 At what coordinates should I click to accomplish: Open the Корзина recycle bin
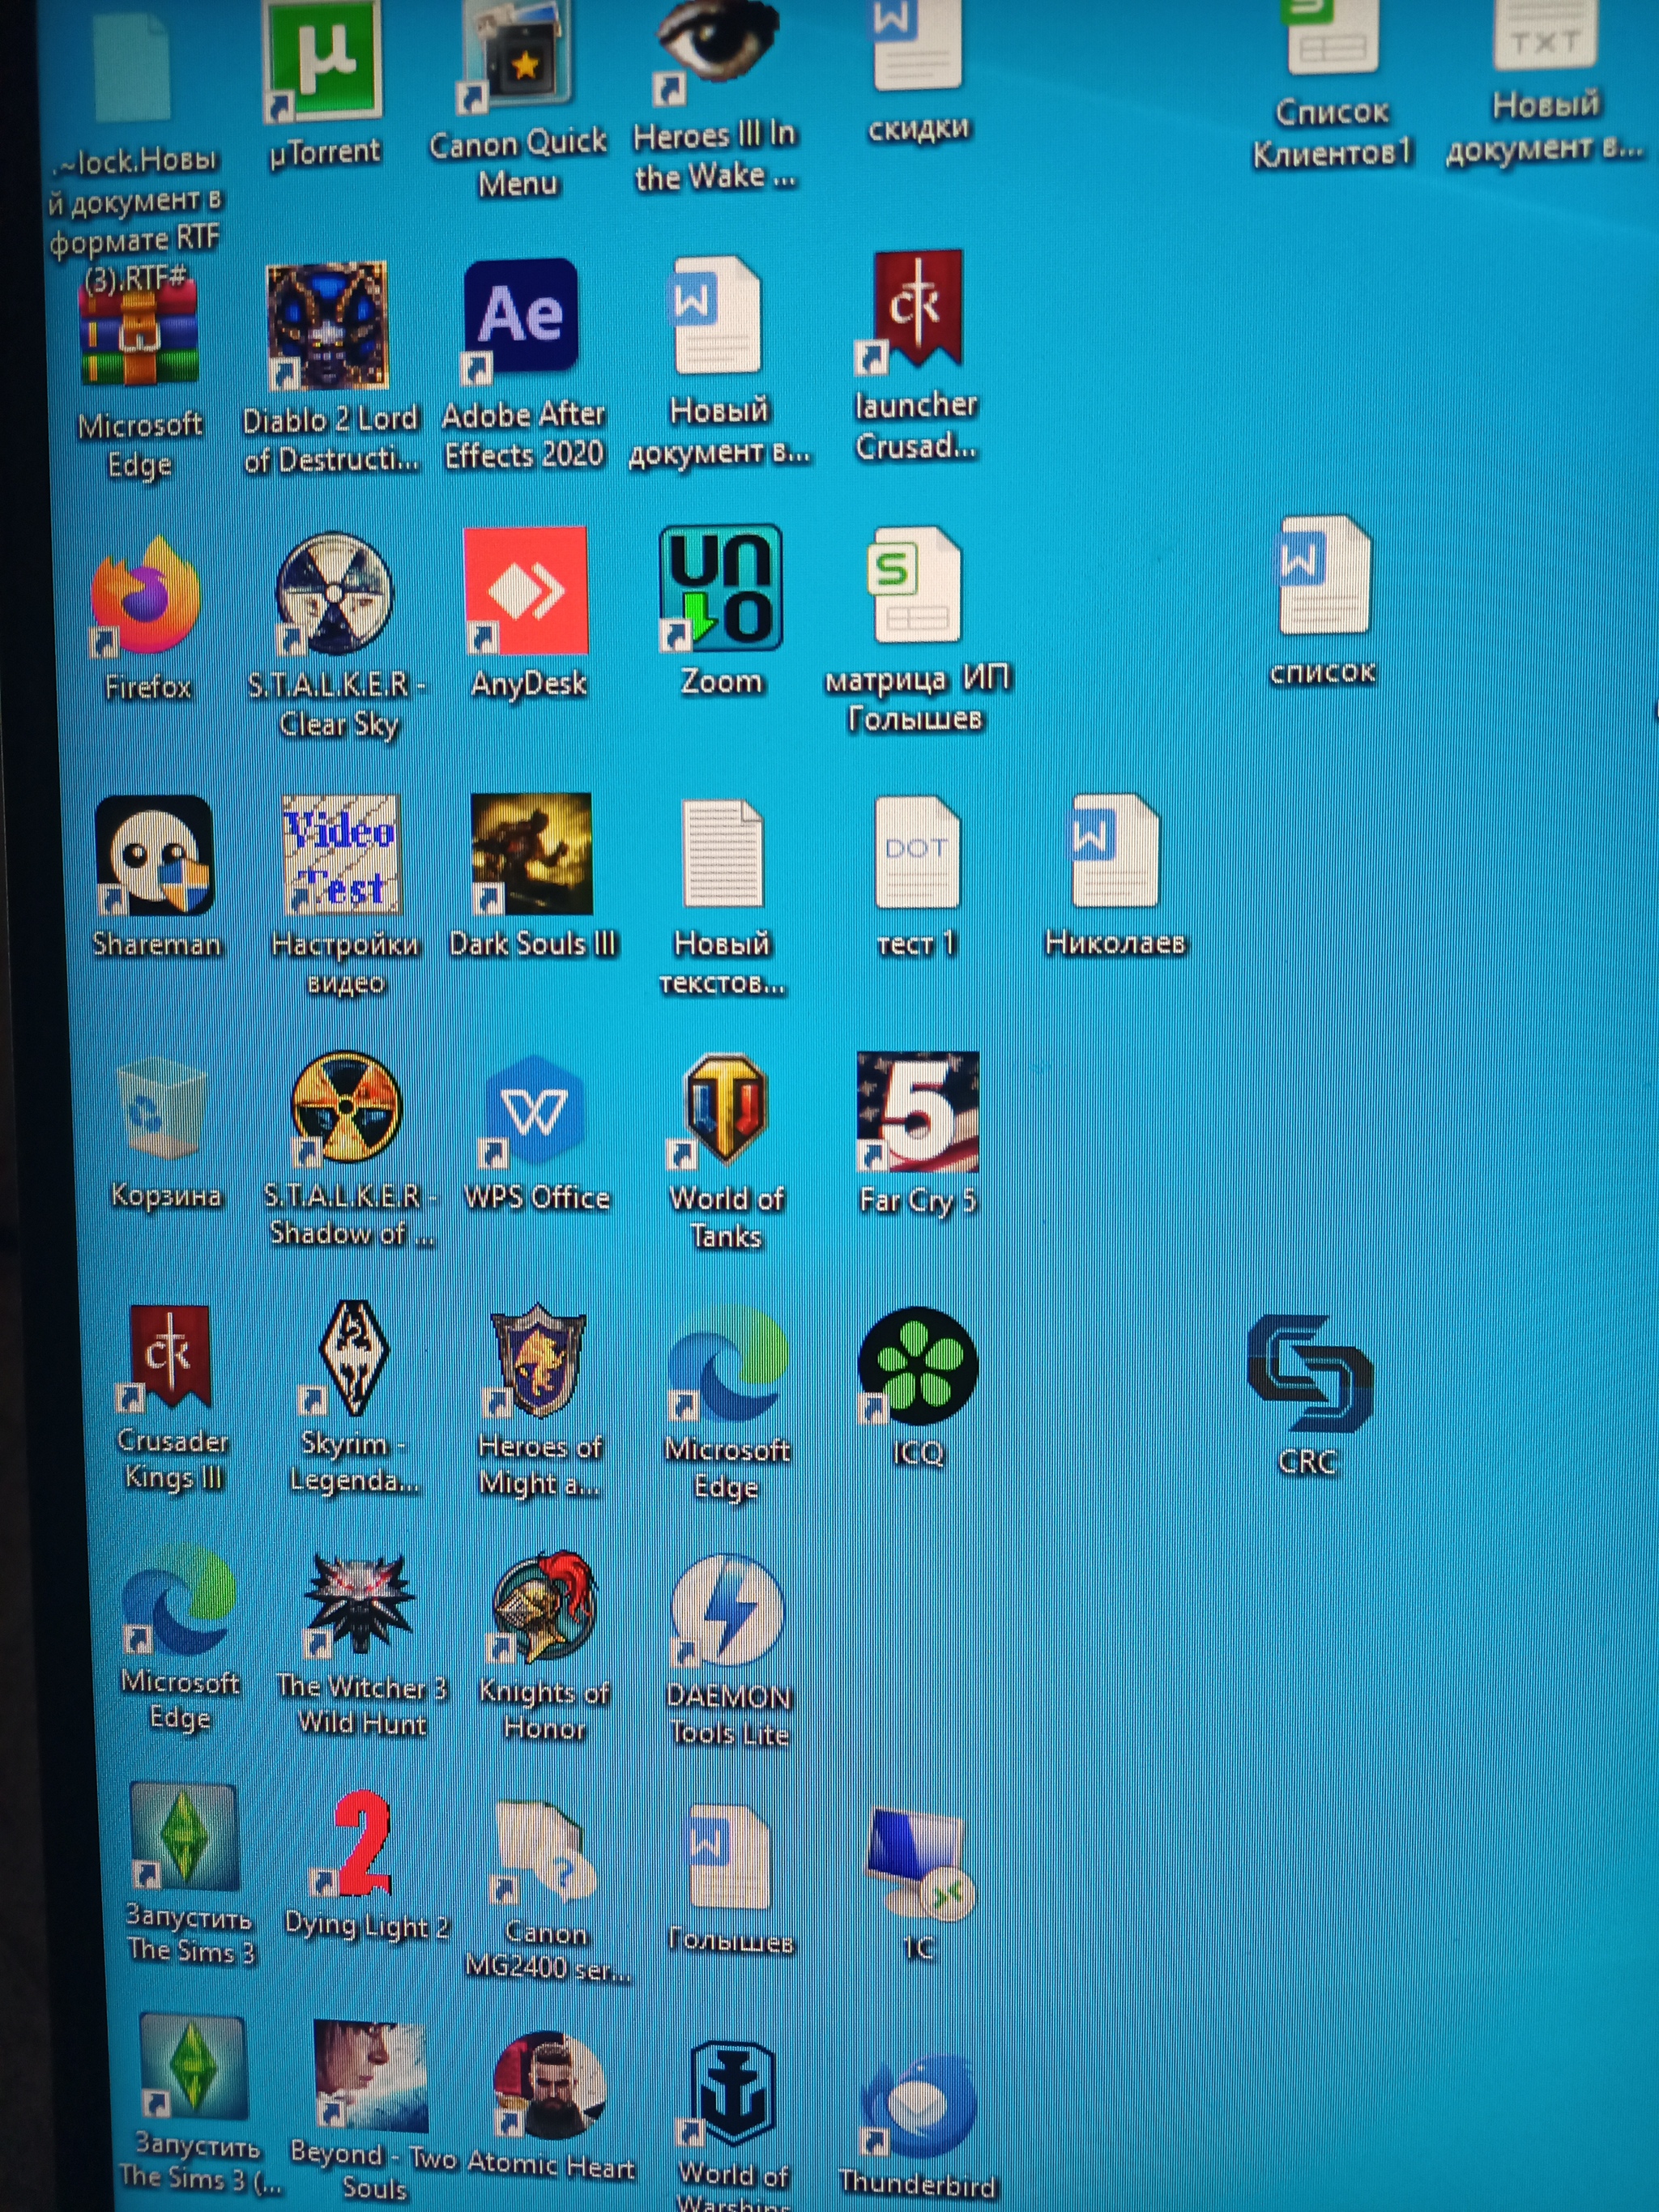[x=162, y=1110]
